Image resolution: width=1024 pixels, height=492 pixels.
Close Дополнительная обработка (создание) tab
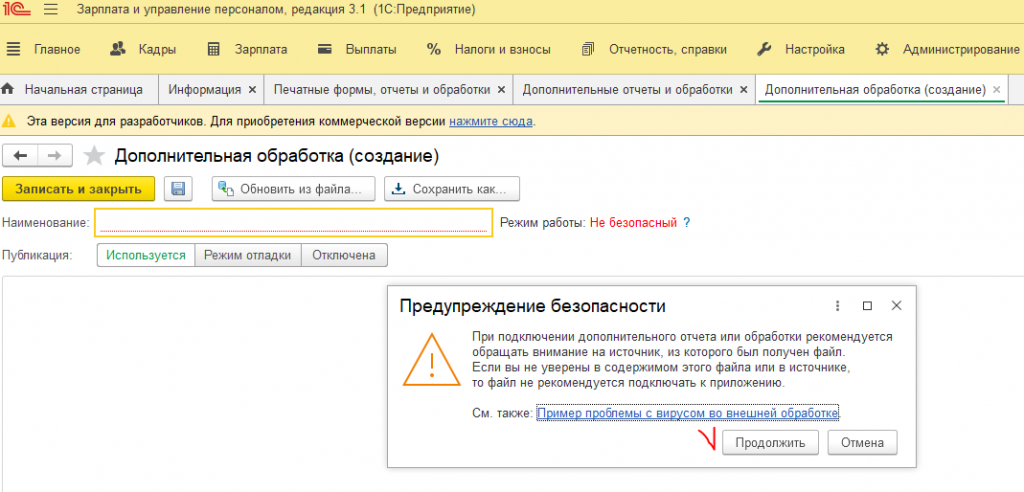pyautogui.click(x=997, y=90)
